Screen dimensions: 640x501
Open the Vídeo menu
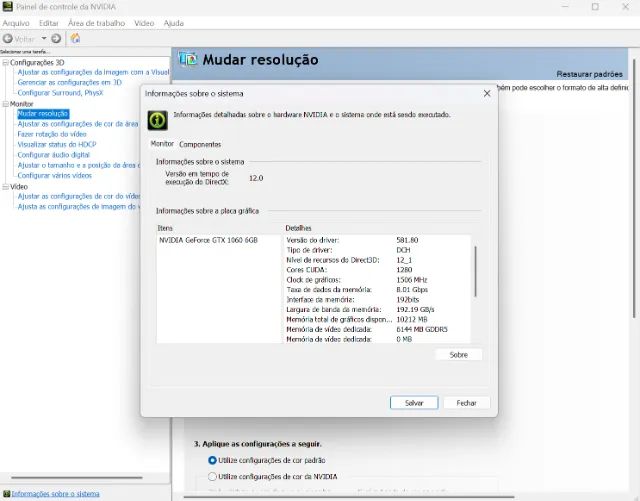(144, 23)
